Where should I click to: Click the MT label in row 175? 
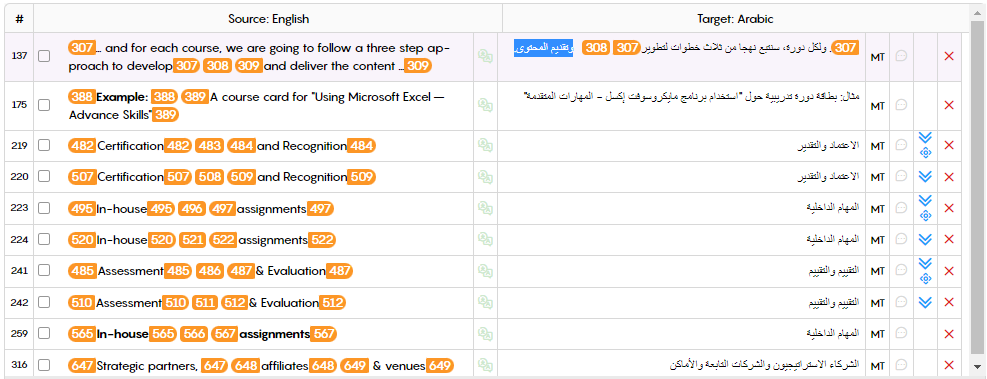[x=877, y=106]
